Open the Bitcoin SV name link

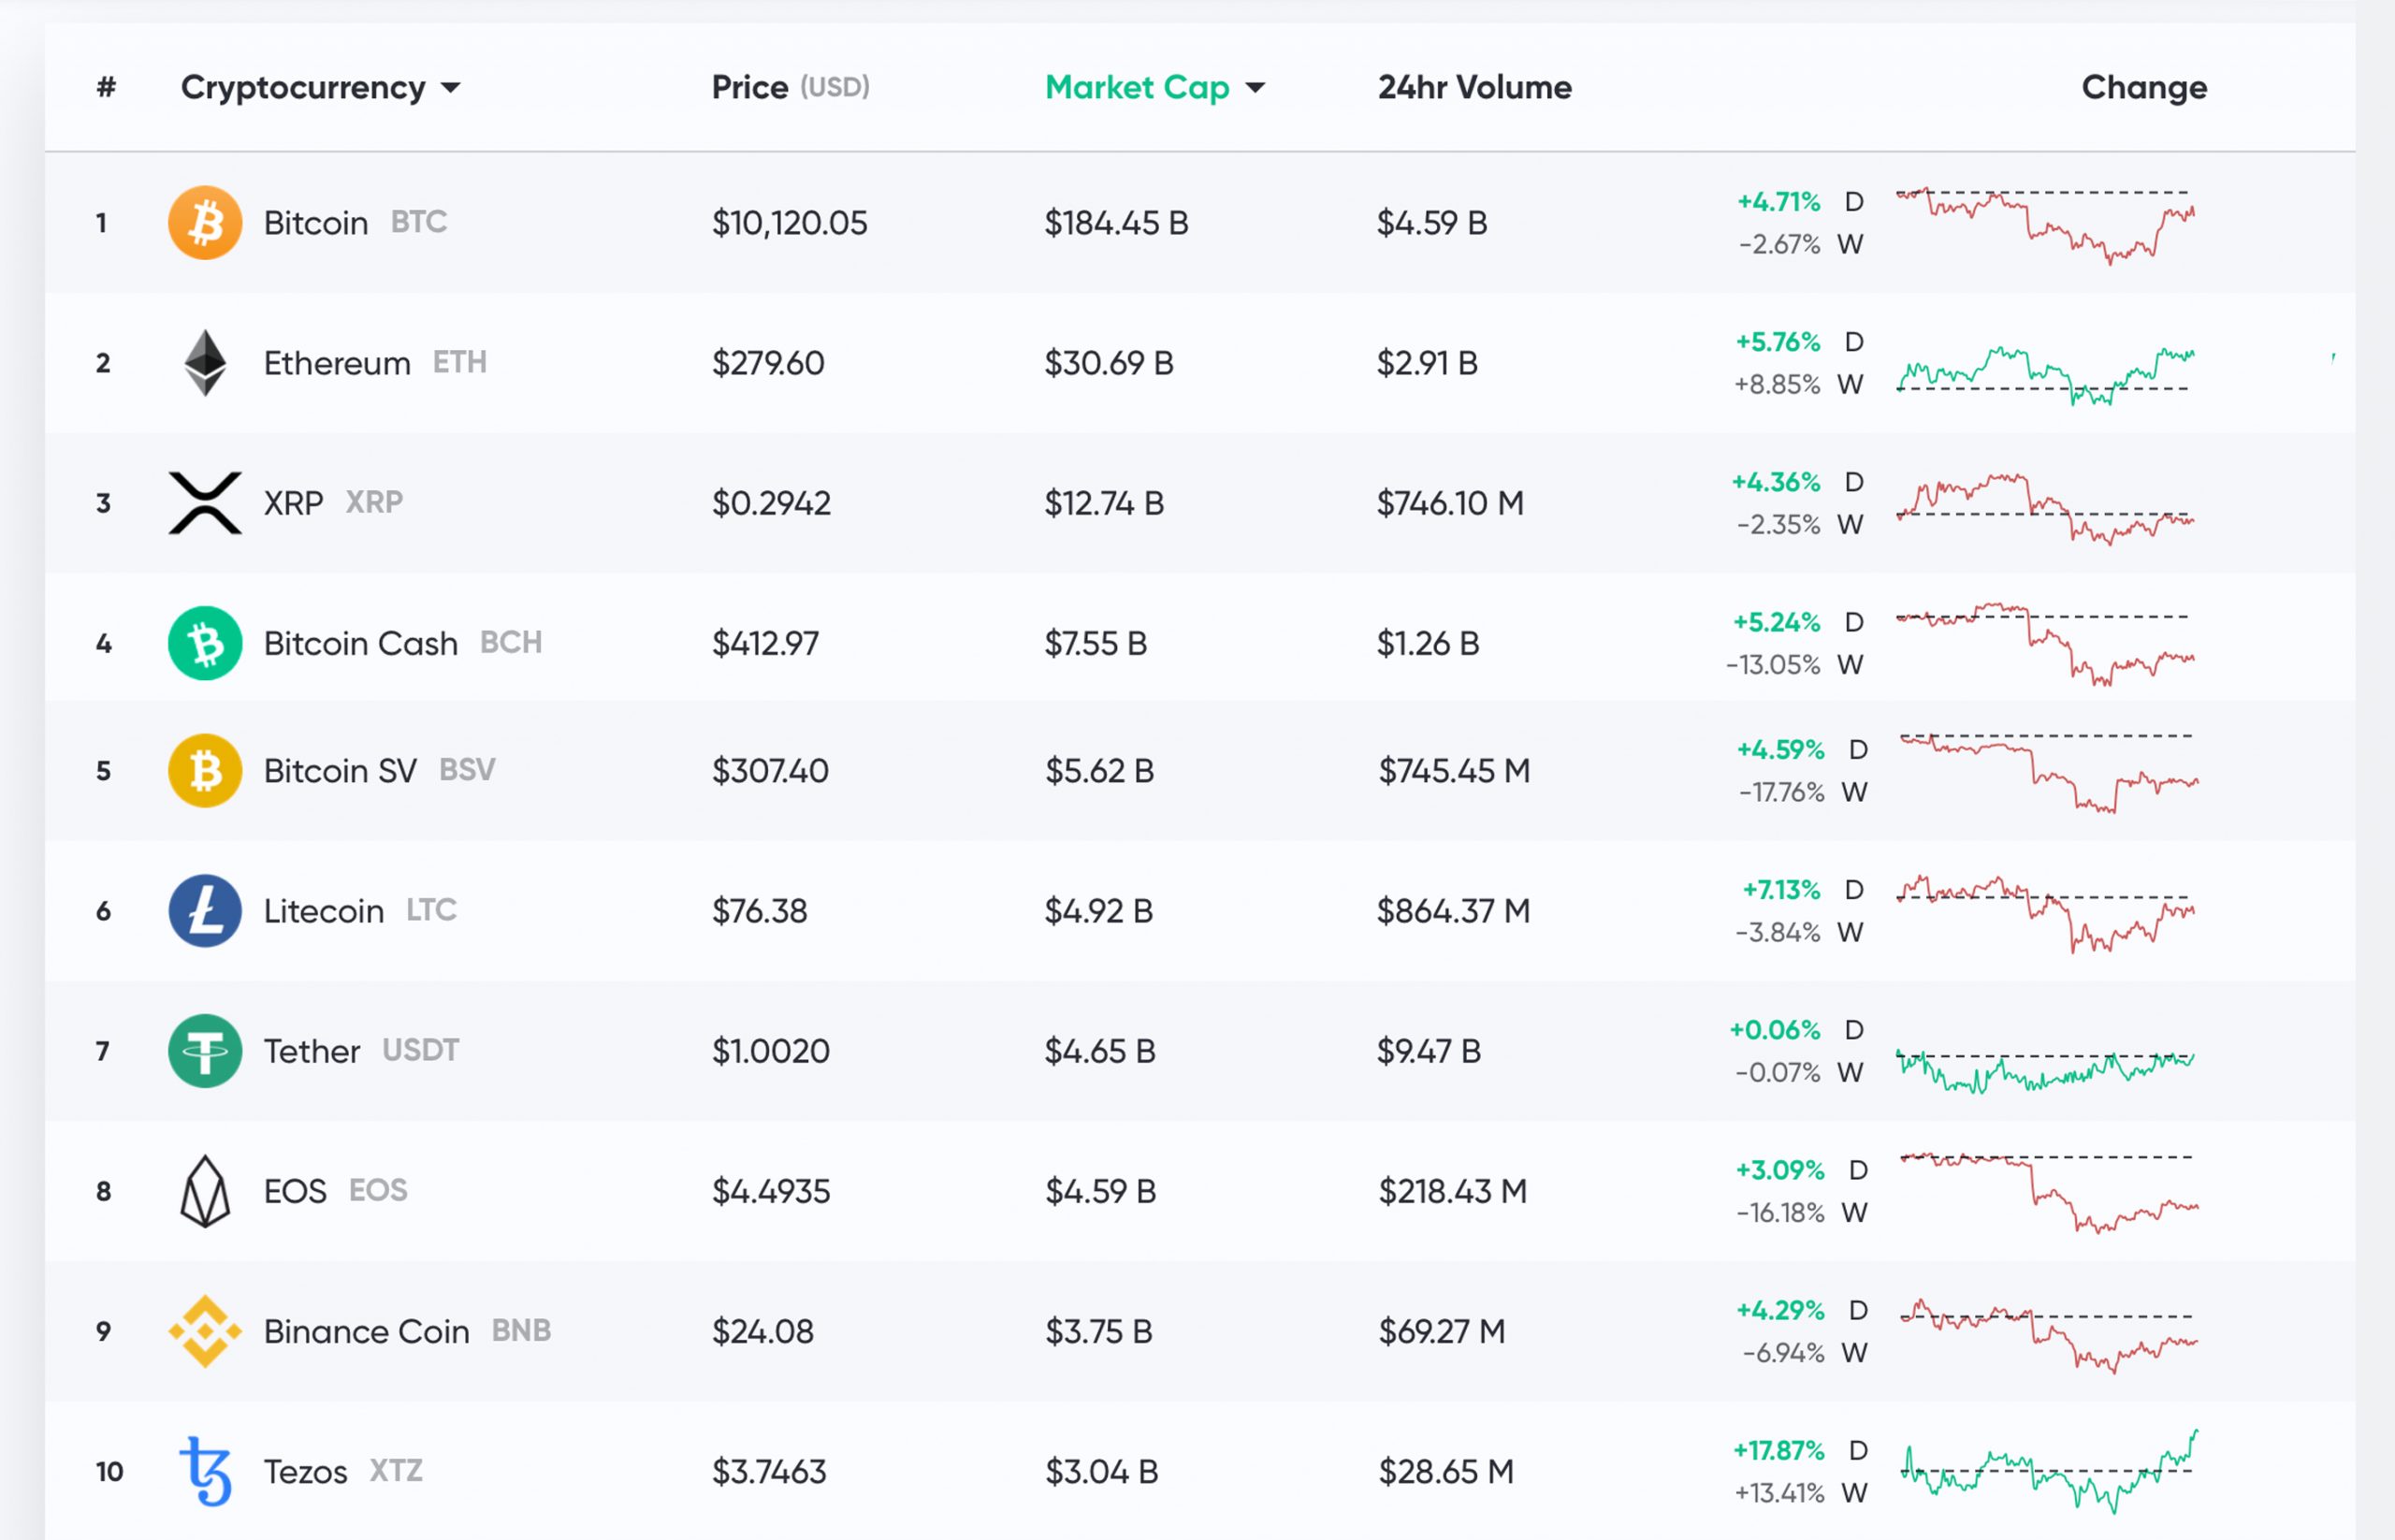point(340,771)
